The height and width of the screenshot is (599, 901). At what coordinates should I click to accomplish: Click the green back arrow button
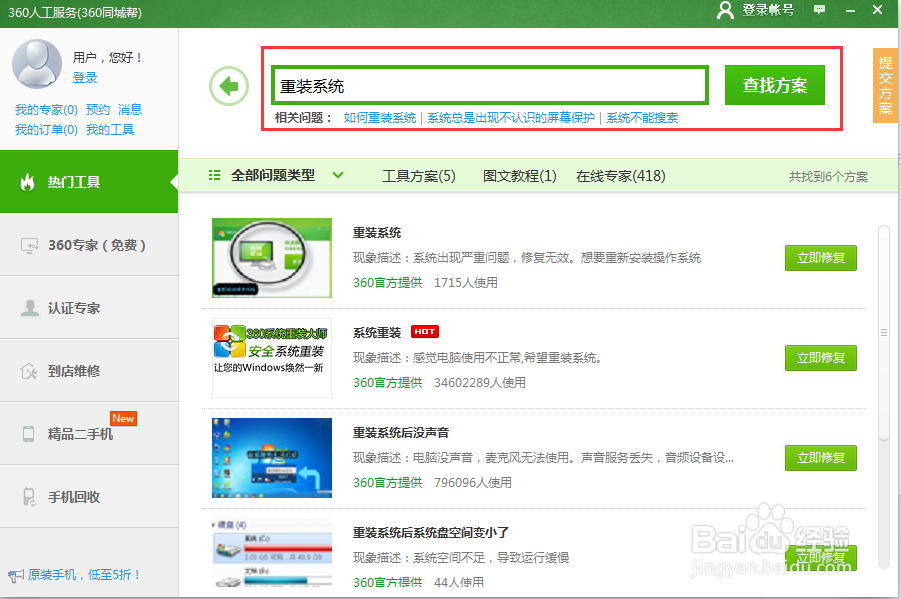tap(229, 86)
